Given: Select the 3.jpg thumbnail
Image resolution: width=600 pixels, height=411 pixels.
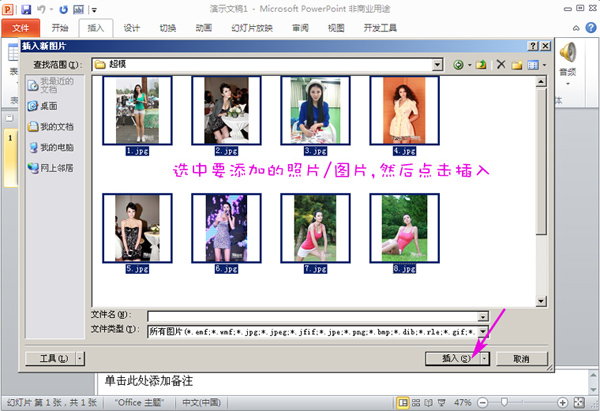Looking at the screenshot, I should click(315, 111).
